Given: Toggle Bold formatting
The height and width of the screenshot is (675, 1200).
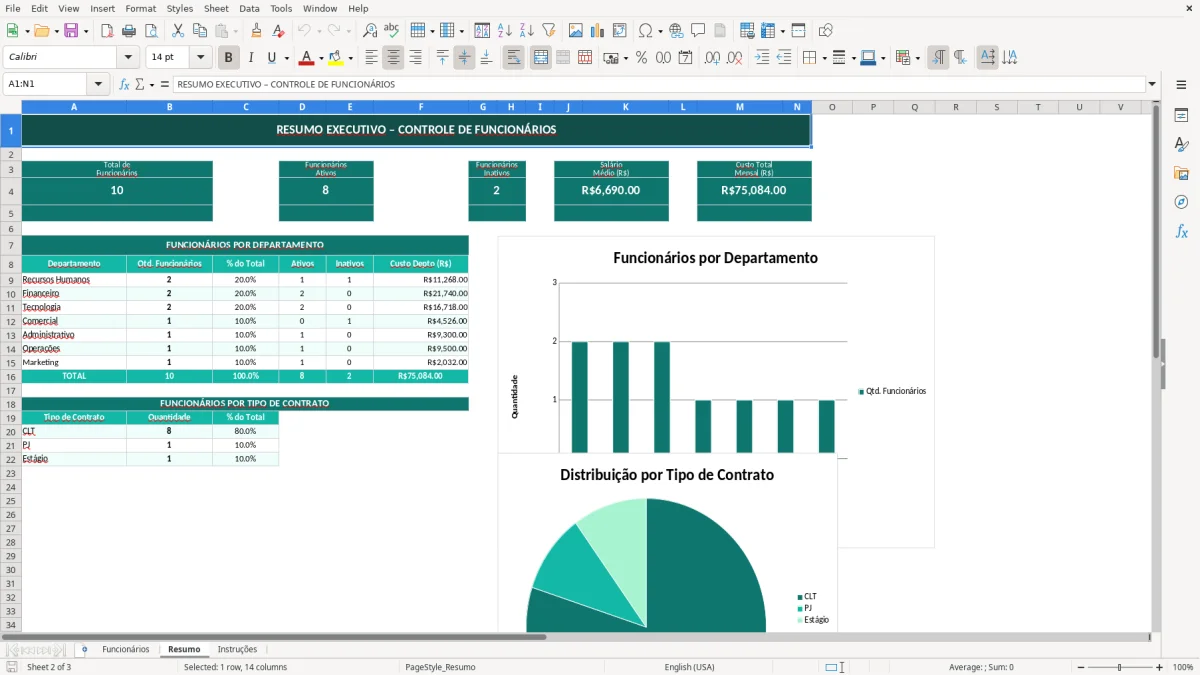Looking at the screenshot, I should 229,58.
